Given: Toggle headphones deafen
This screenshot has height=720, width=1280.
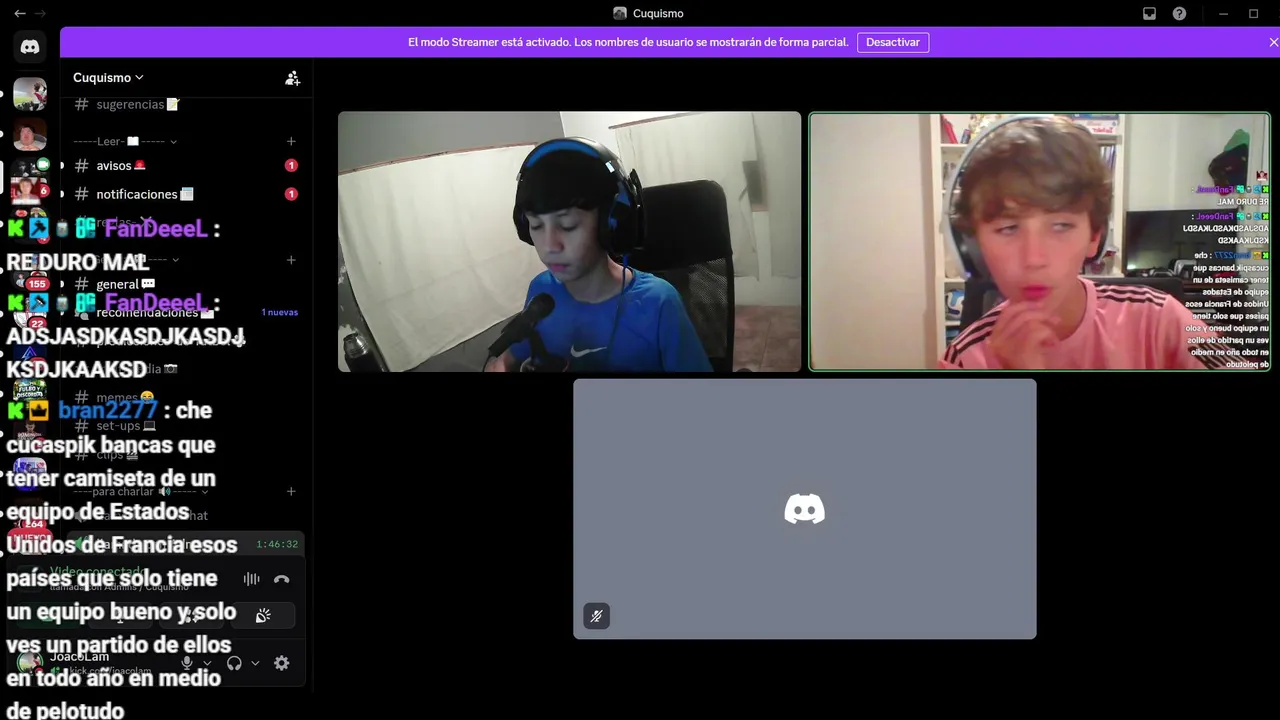Looking at the screenshot, I should [234, 663].
